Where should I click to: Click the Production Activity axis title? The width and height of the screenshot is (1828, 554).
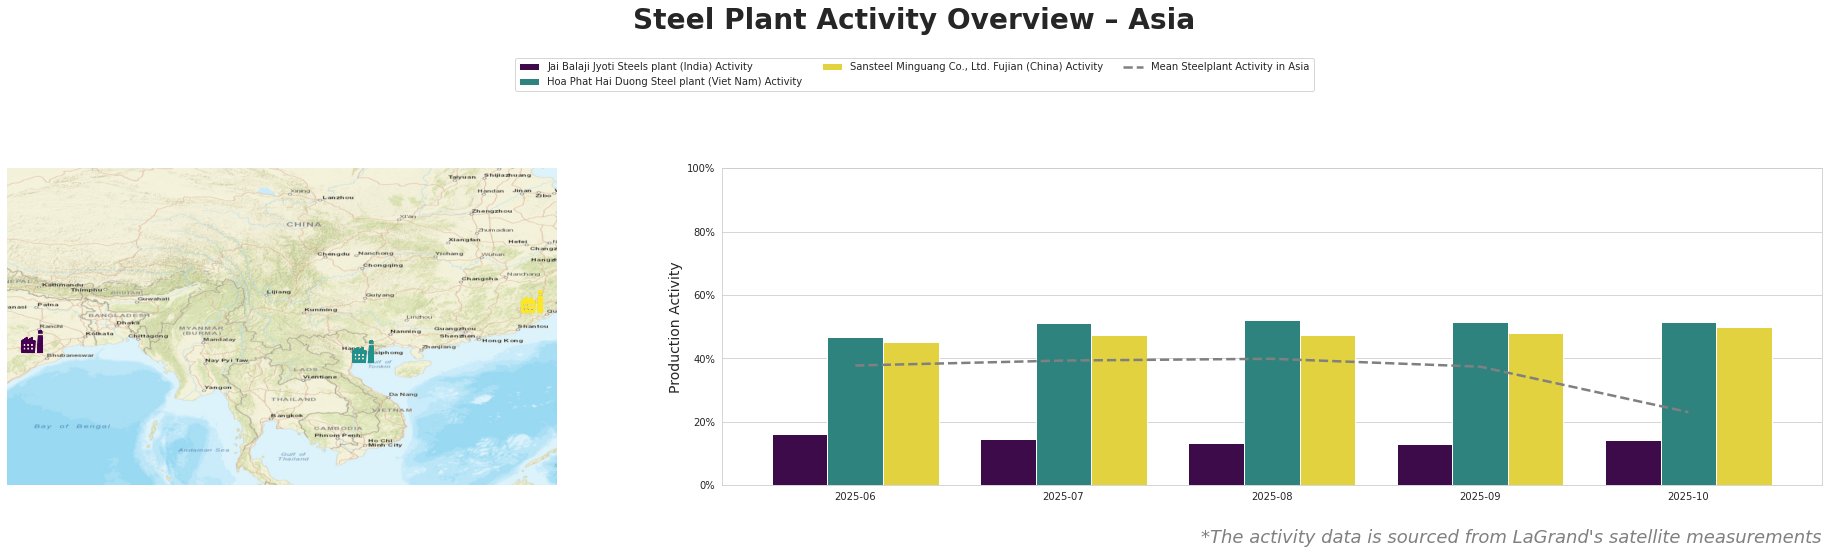675,327
